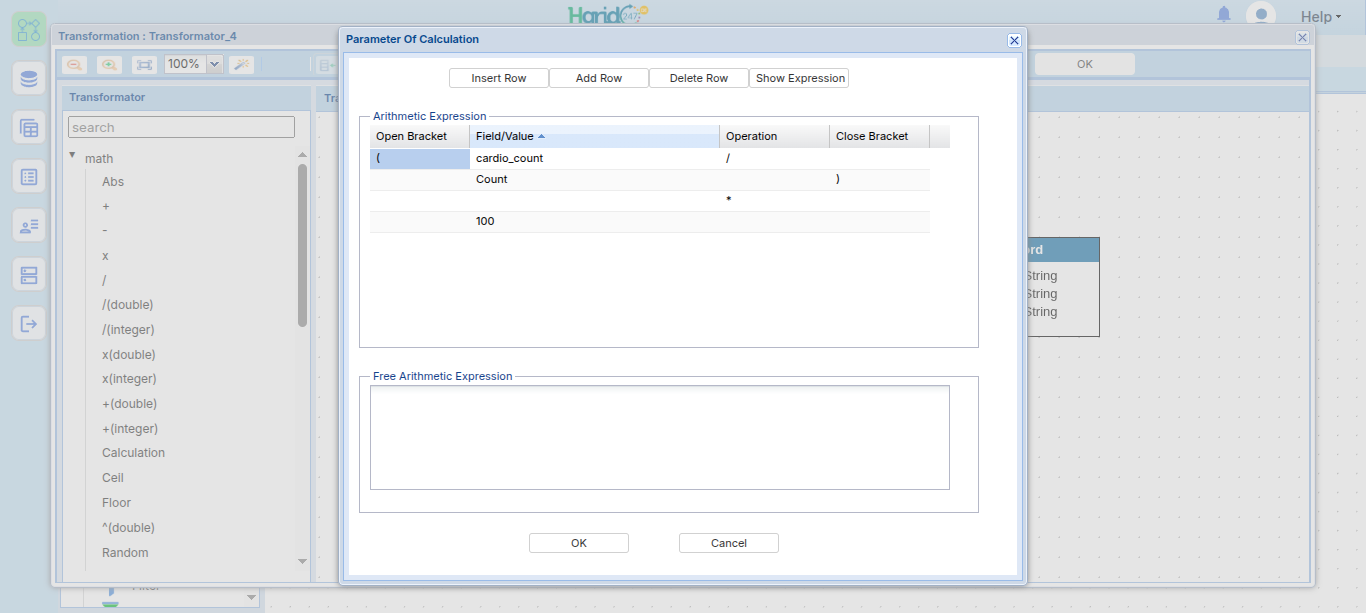Collapse the math tree group
1366x613 pixels.
(73, 156)
